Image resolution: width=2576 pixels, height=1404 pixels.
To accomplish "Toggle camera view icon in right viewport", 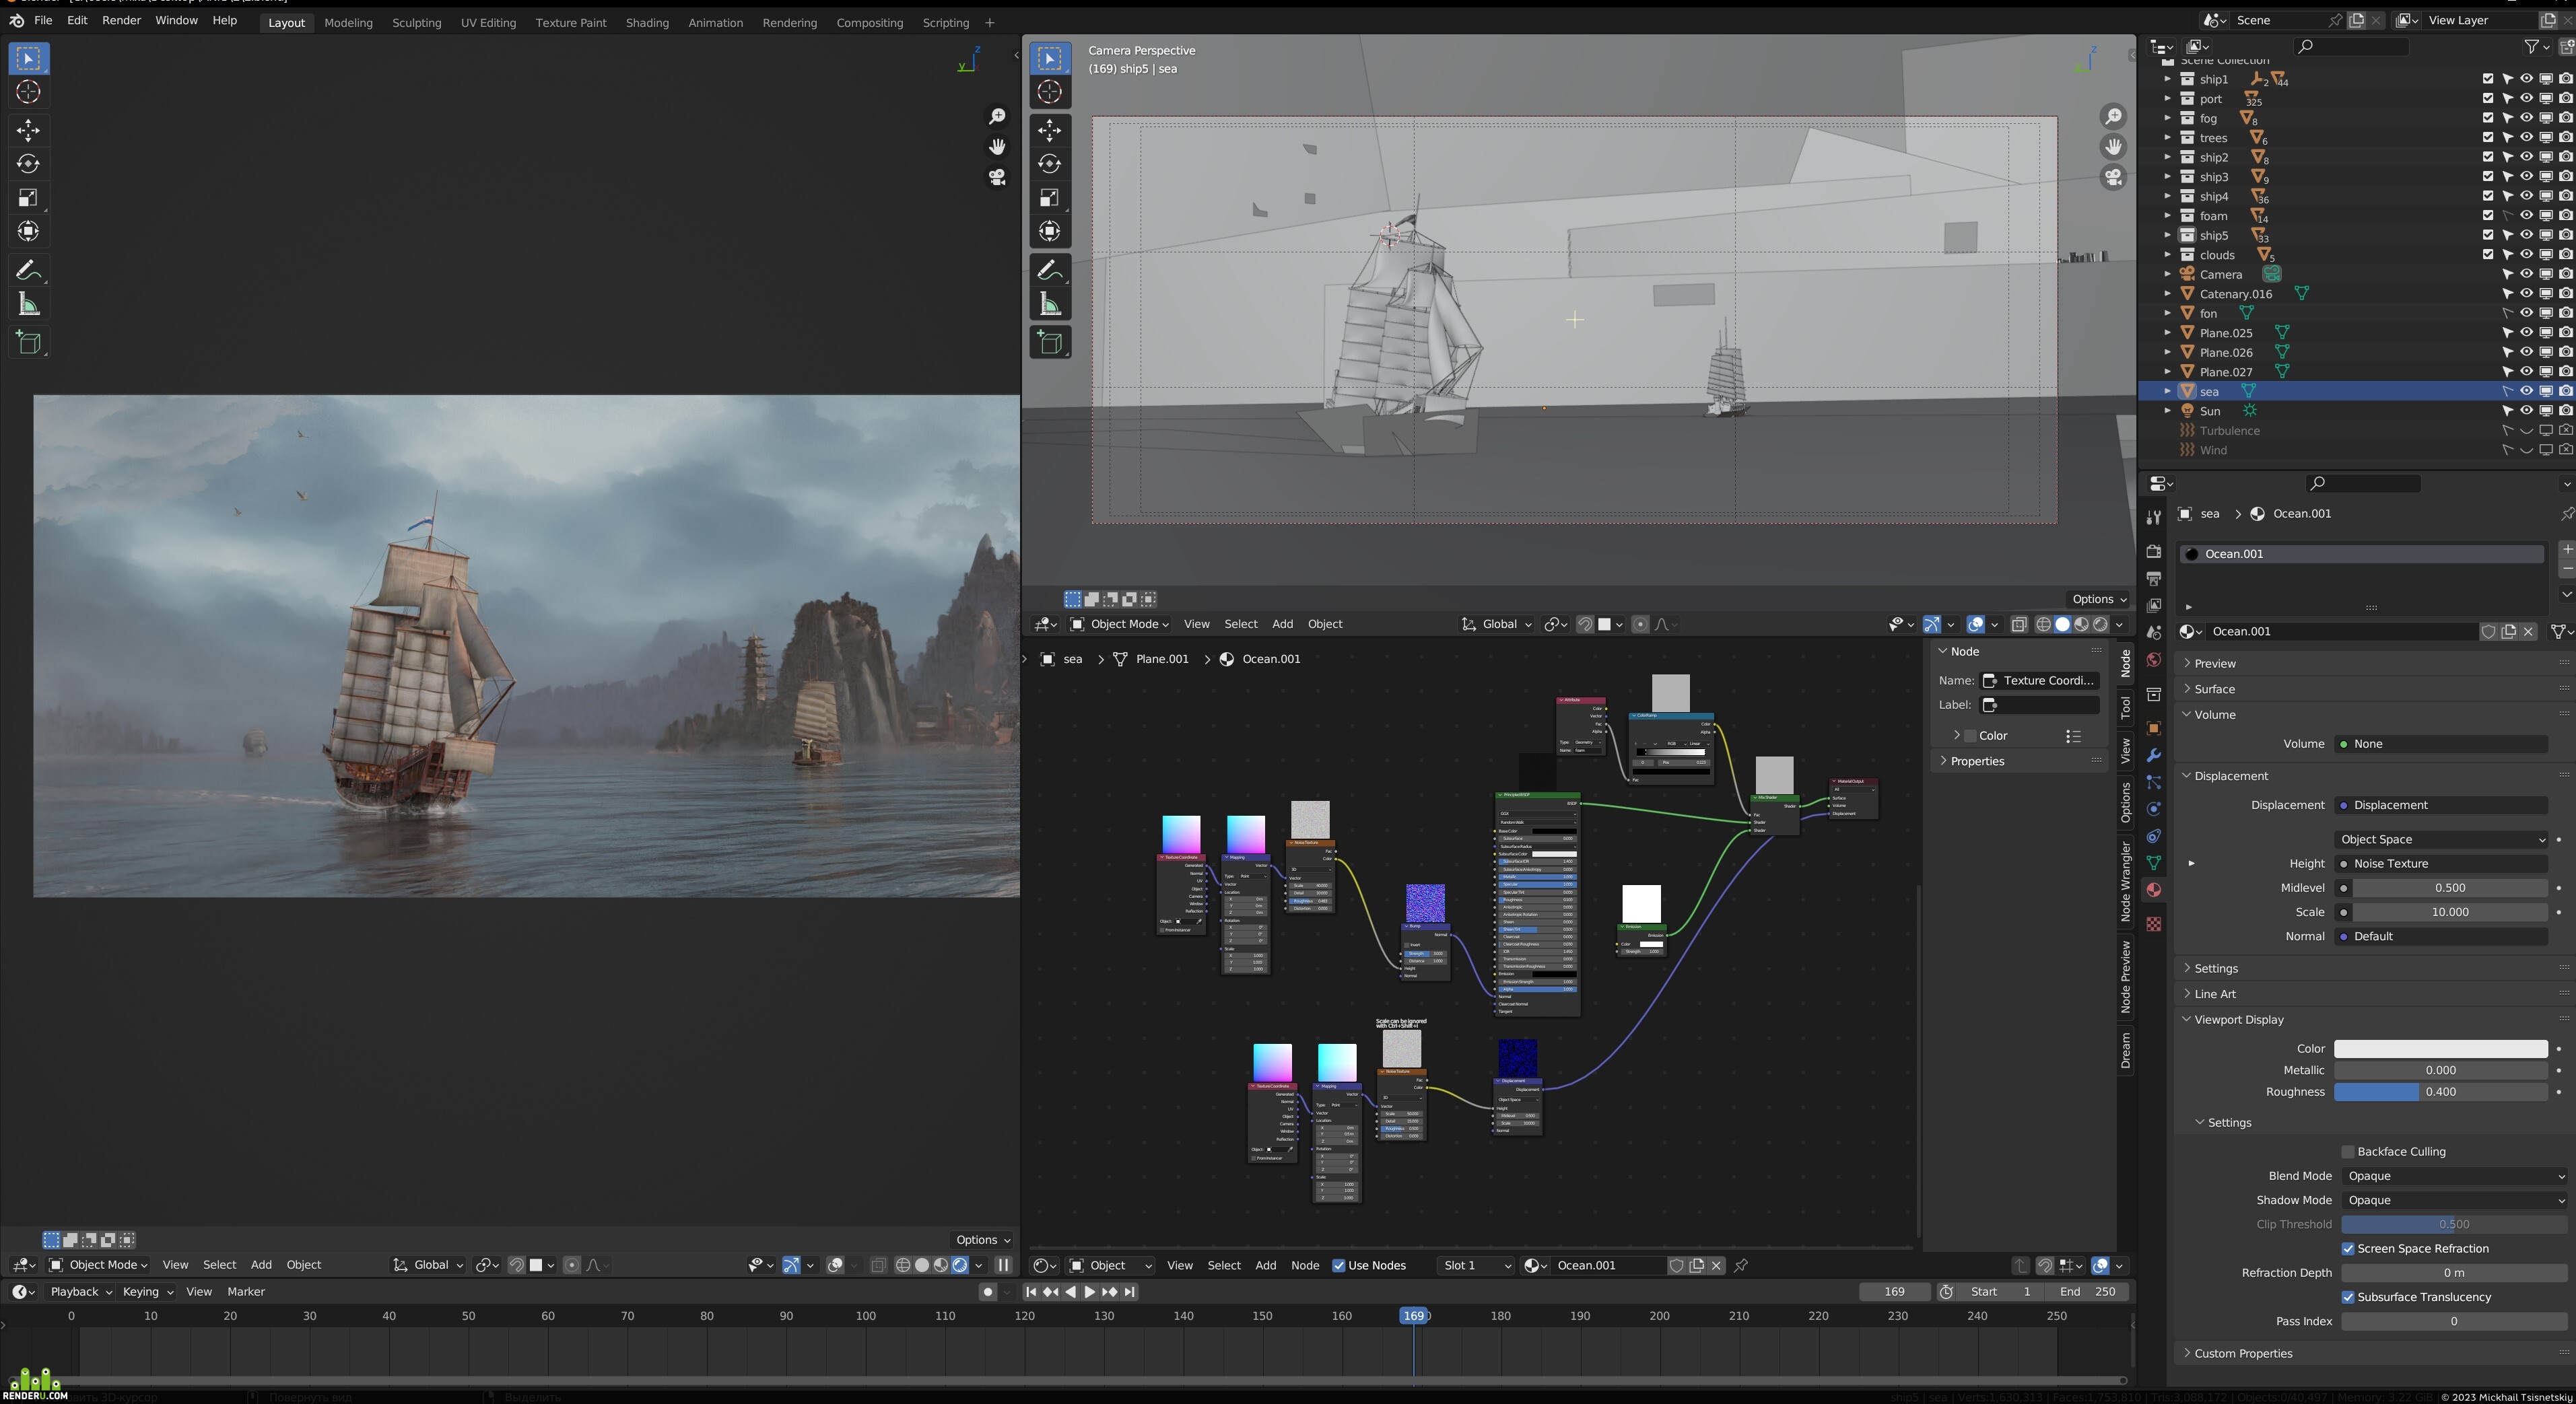I will pos(2112,177).
